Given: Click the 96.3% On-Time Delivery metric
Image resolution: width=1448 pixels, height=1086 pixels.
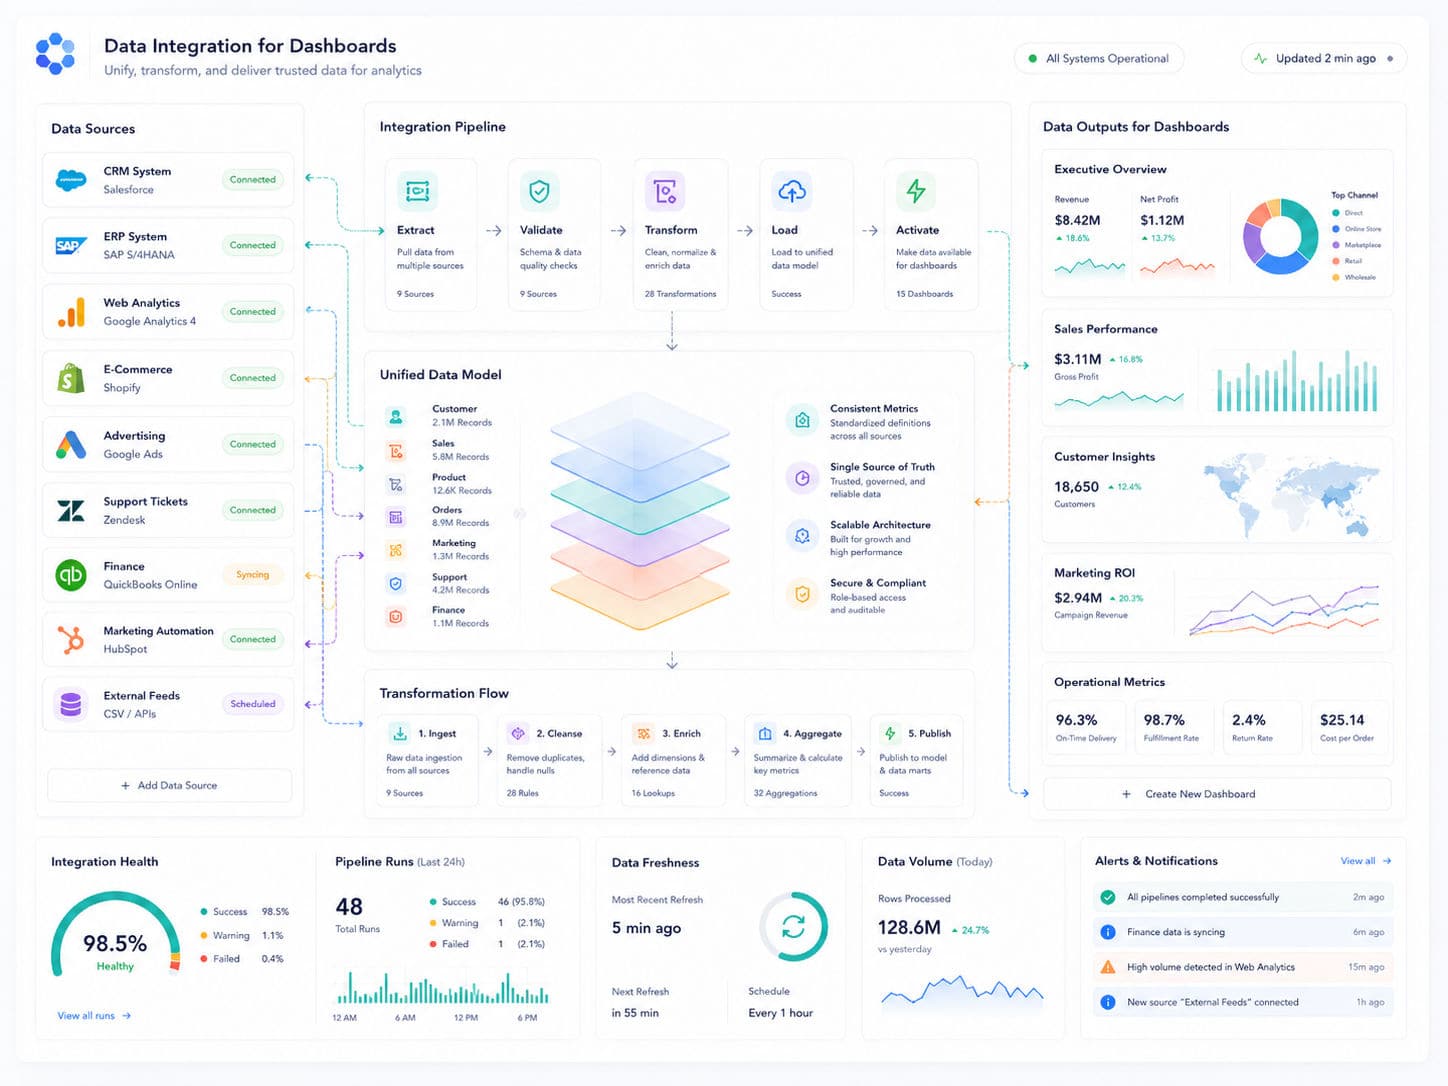Looking at the screenshot, I should [x=1086, y=727].
